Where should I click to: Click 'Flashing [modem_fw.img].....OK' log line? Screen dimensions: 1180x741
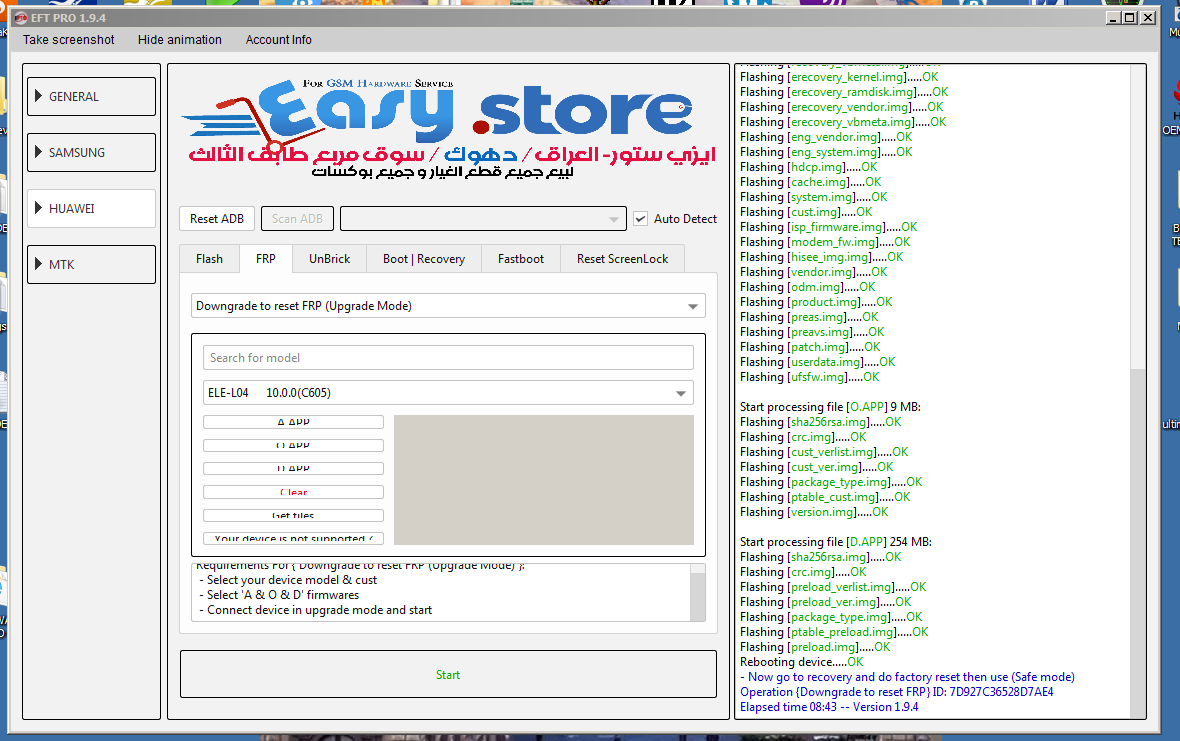(x=825, y=242)
